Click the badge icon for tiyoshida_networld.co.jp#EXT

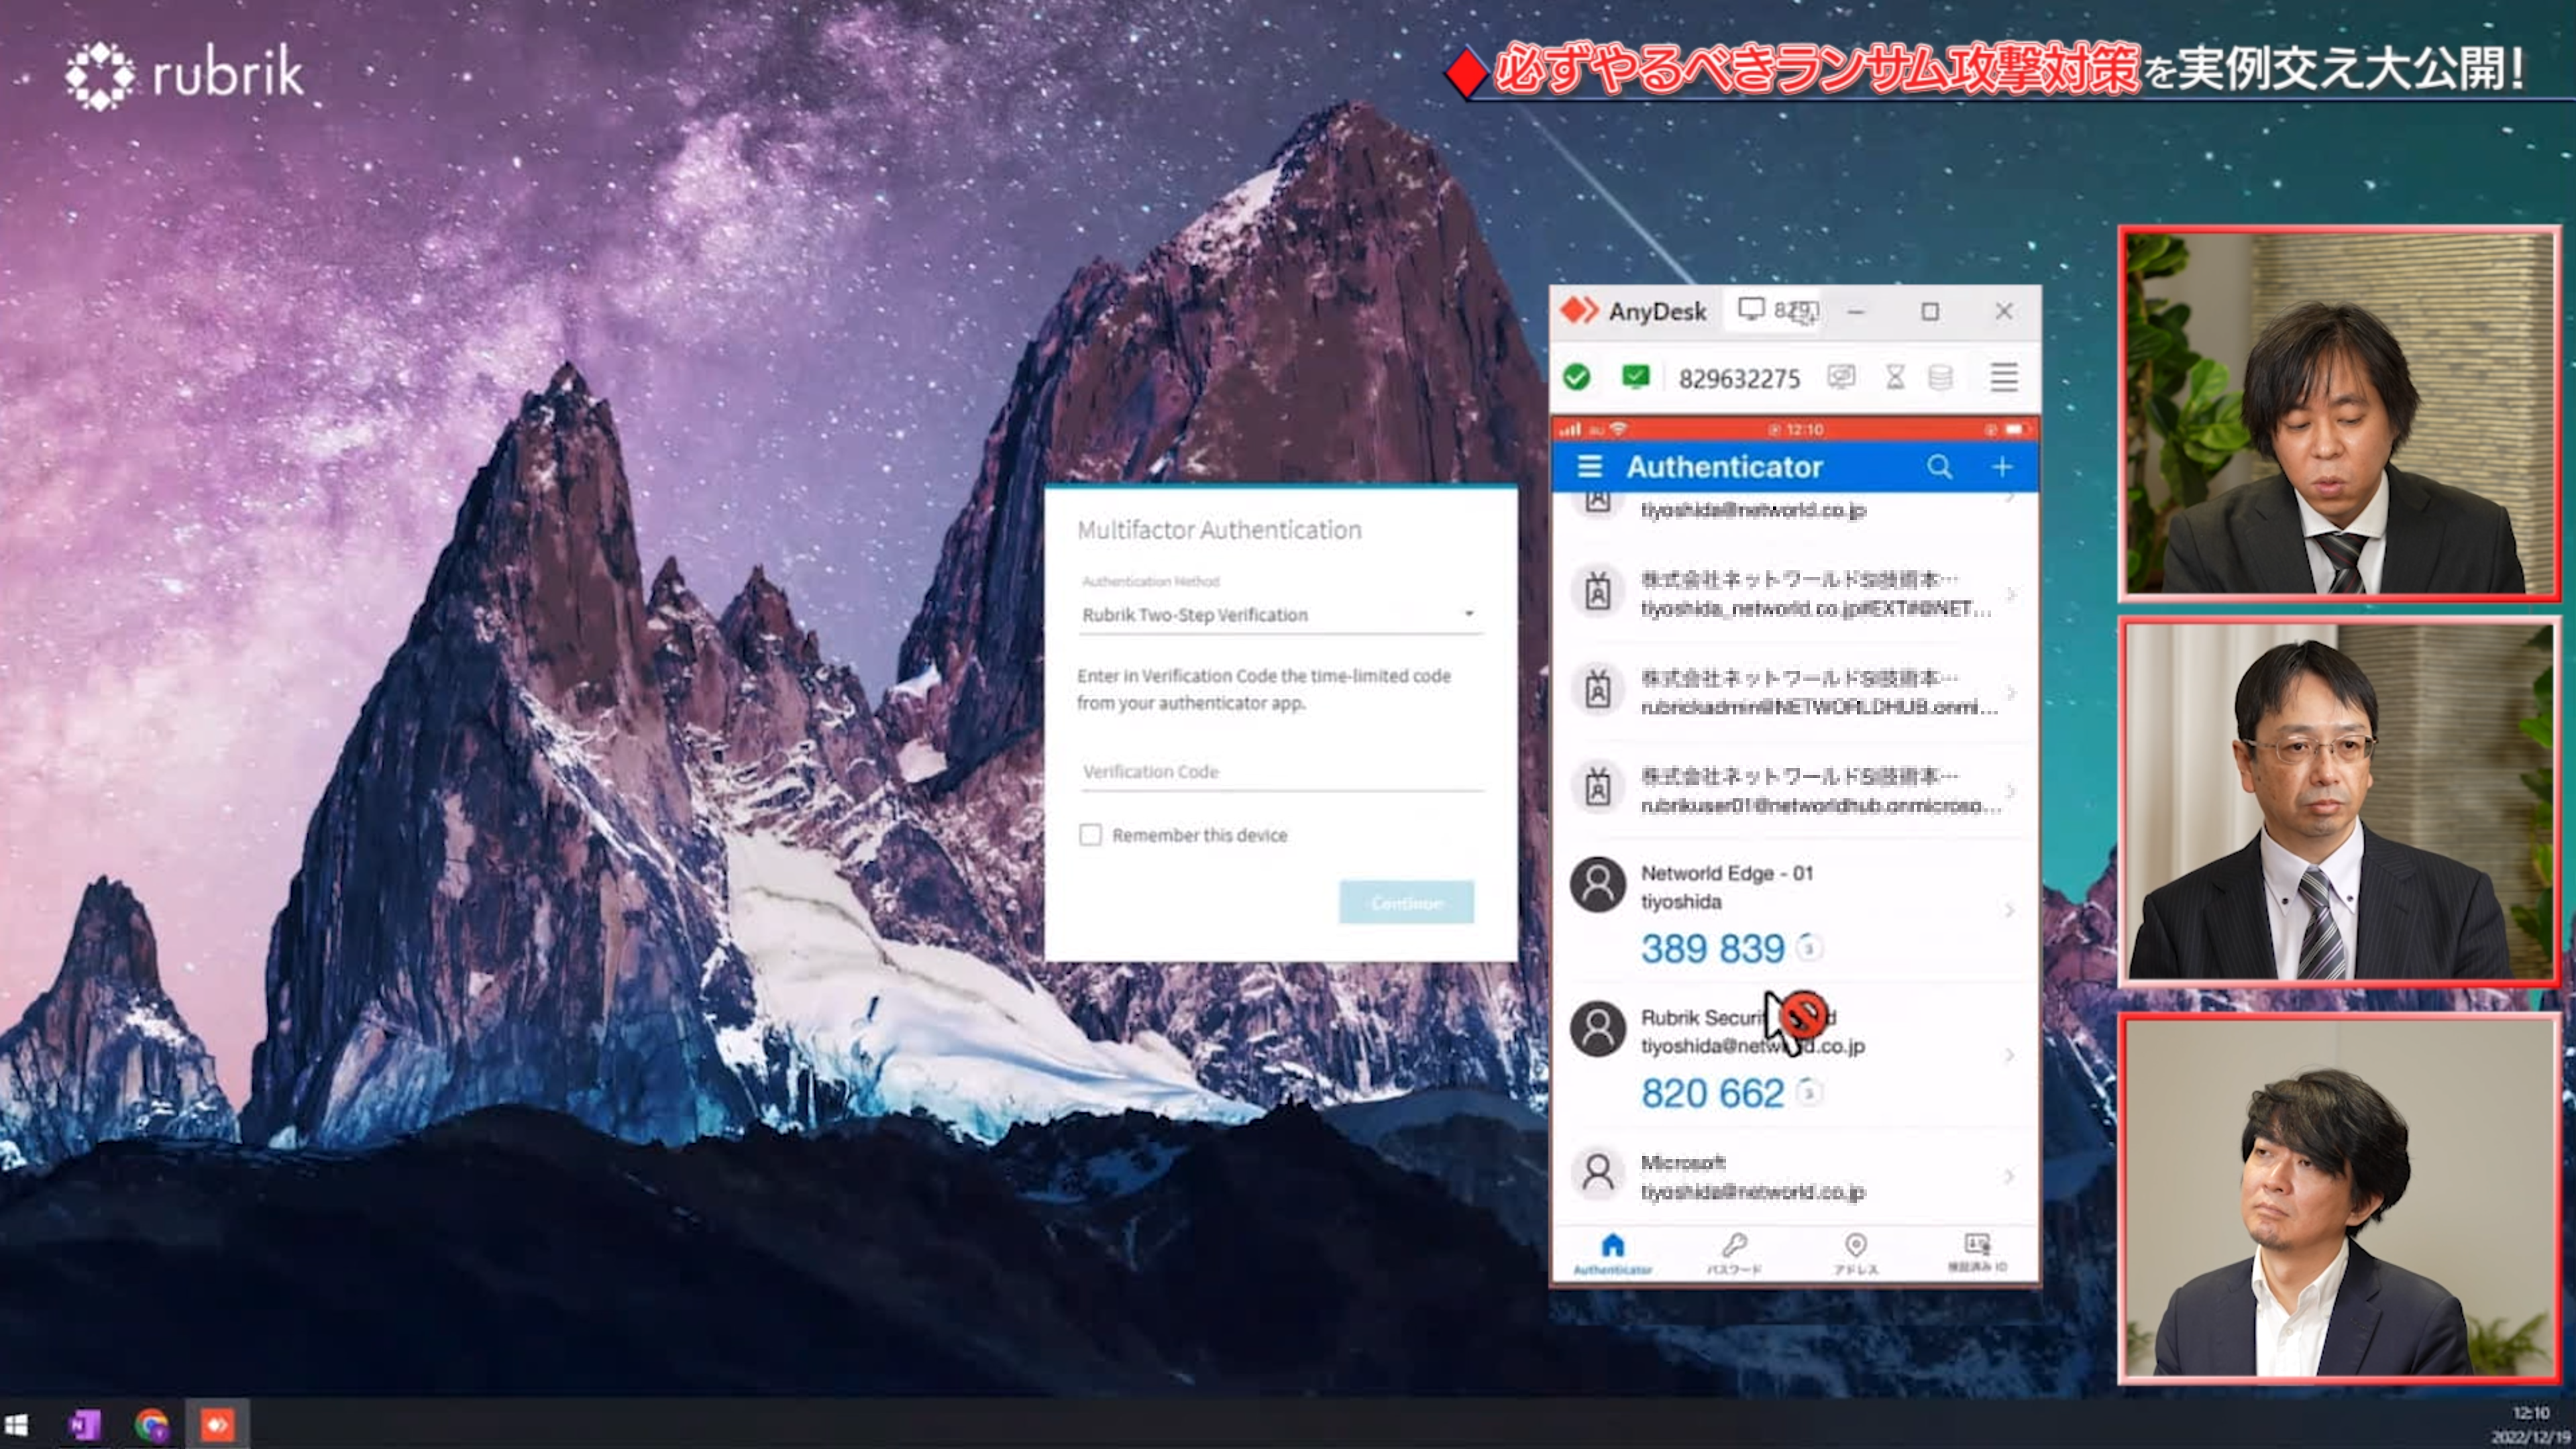[x=1597, y=592]
